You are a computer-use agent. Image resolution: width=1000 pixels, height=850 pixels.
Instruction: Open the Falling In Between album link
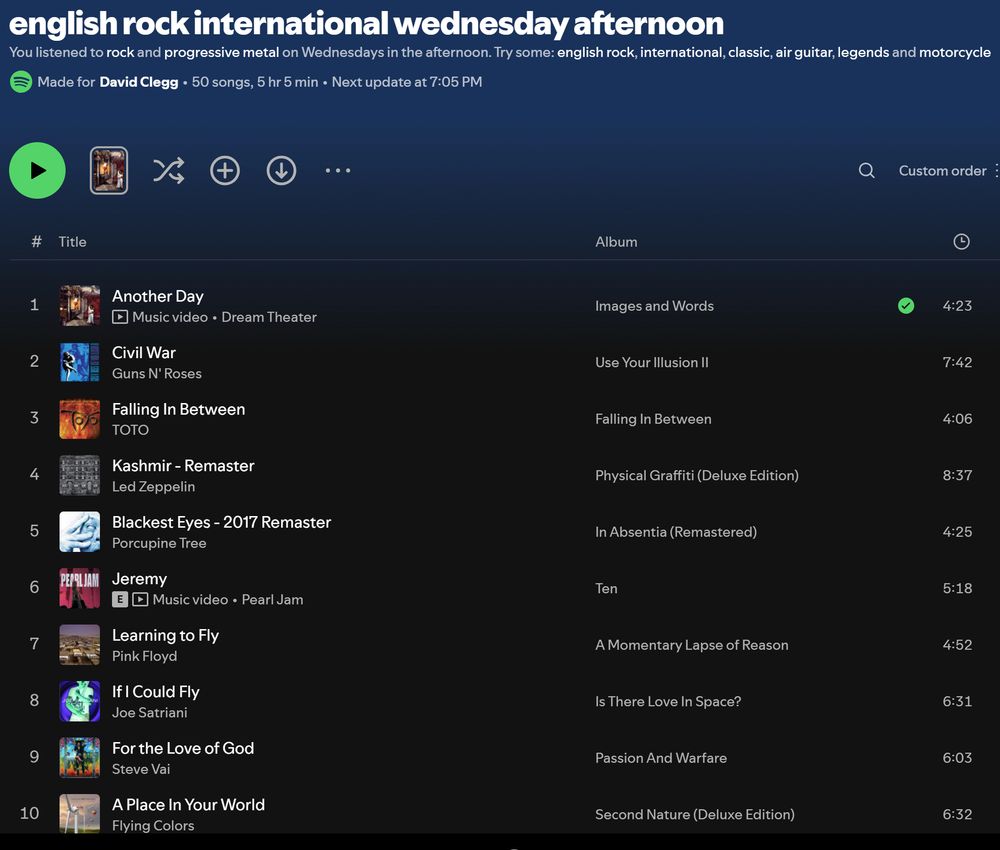coord(653,419)
